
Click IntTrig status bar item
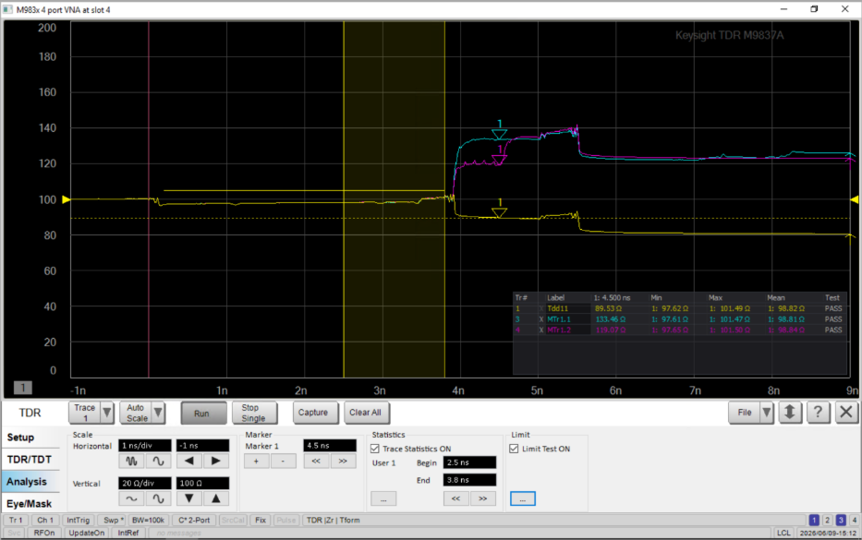pos(78,520)
